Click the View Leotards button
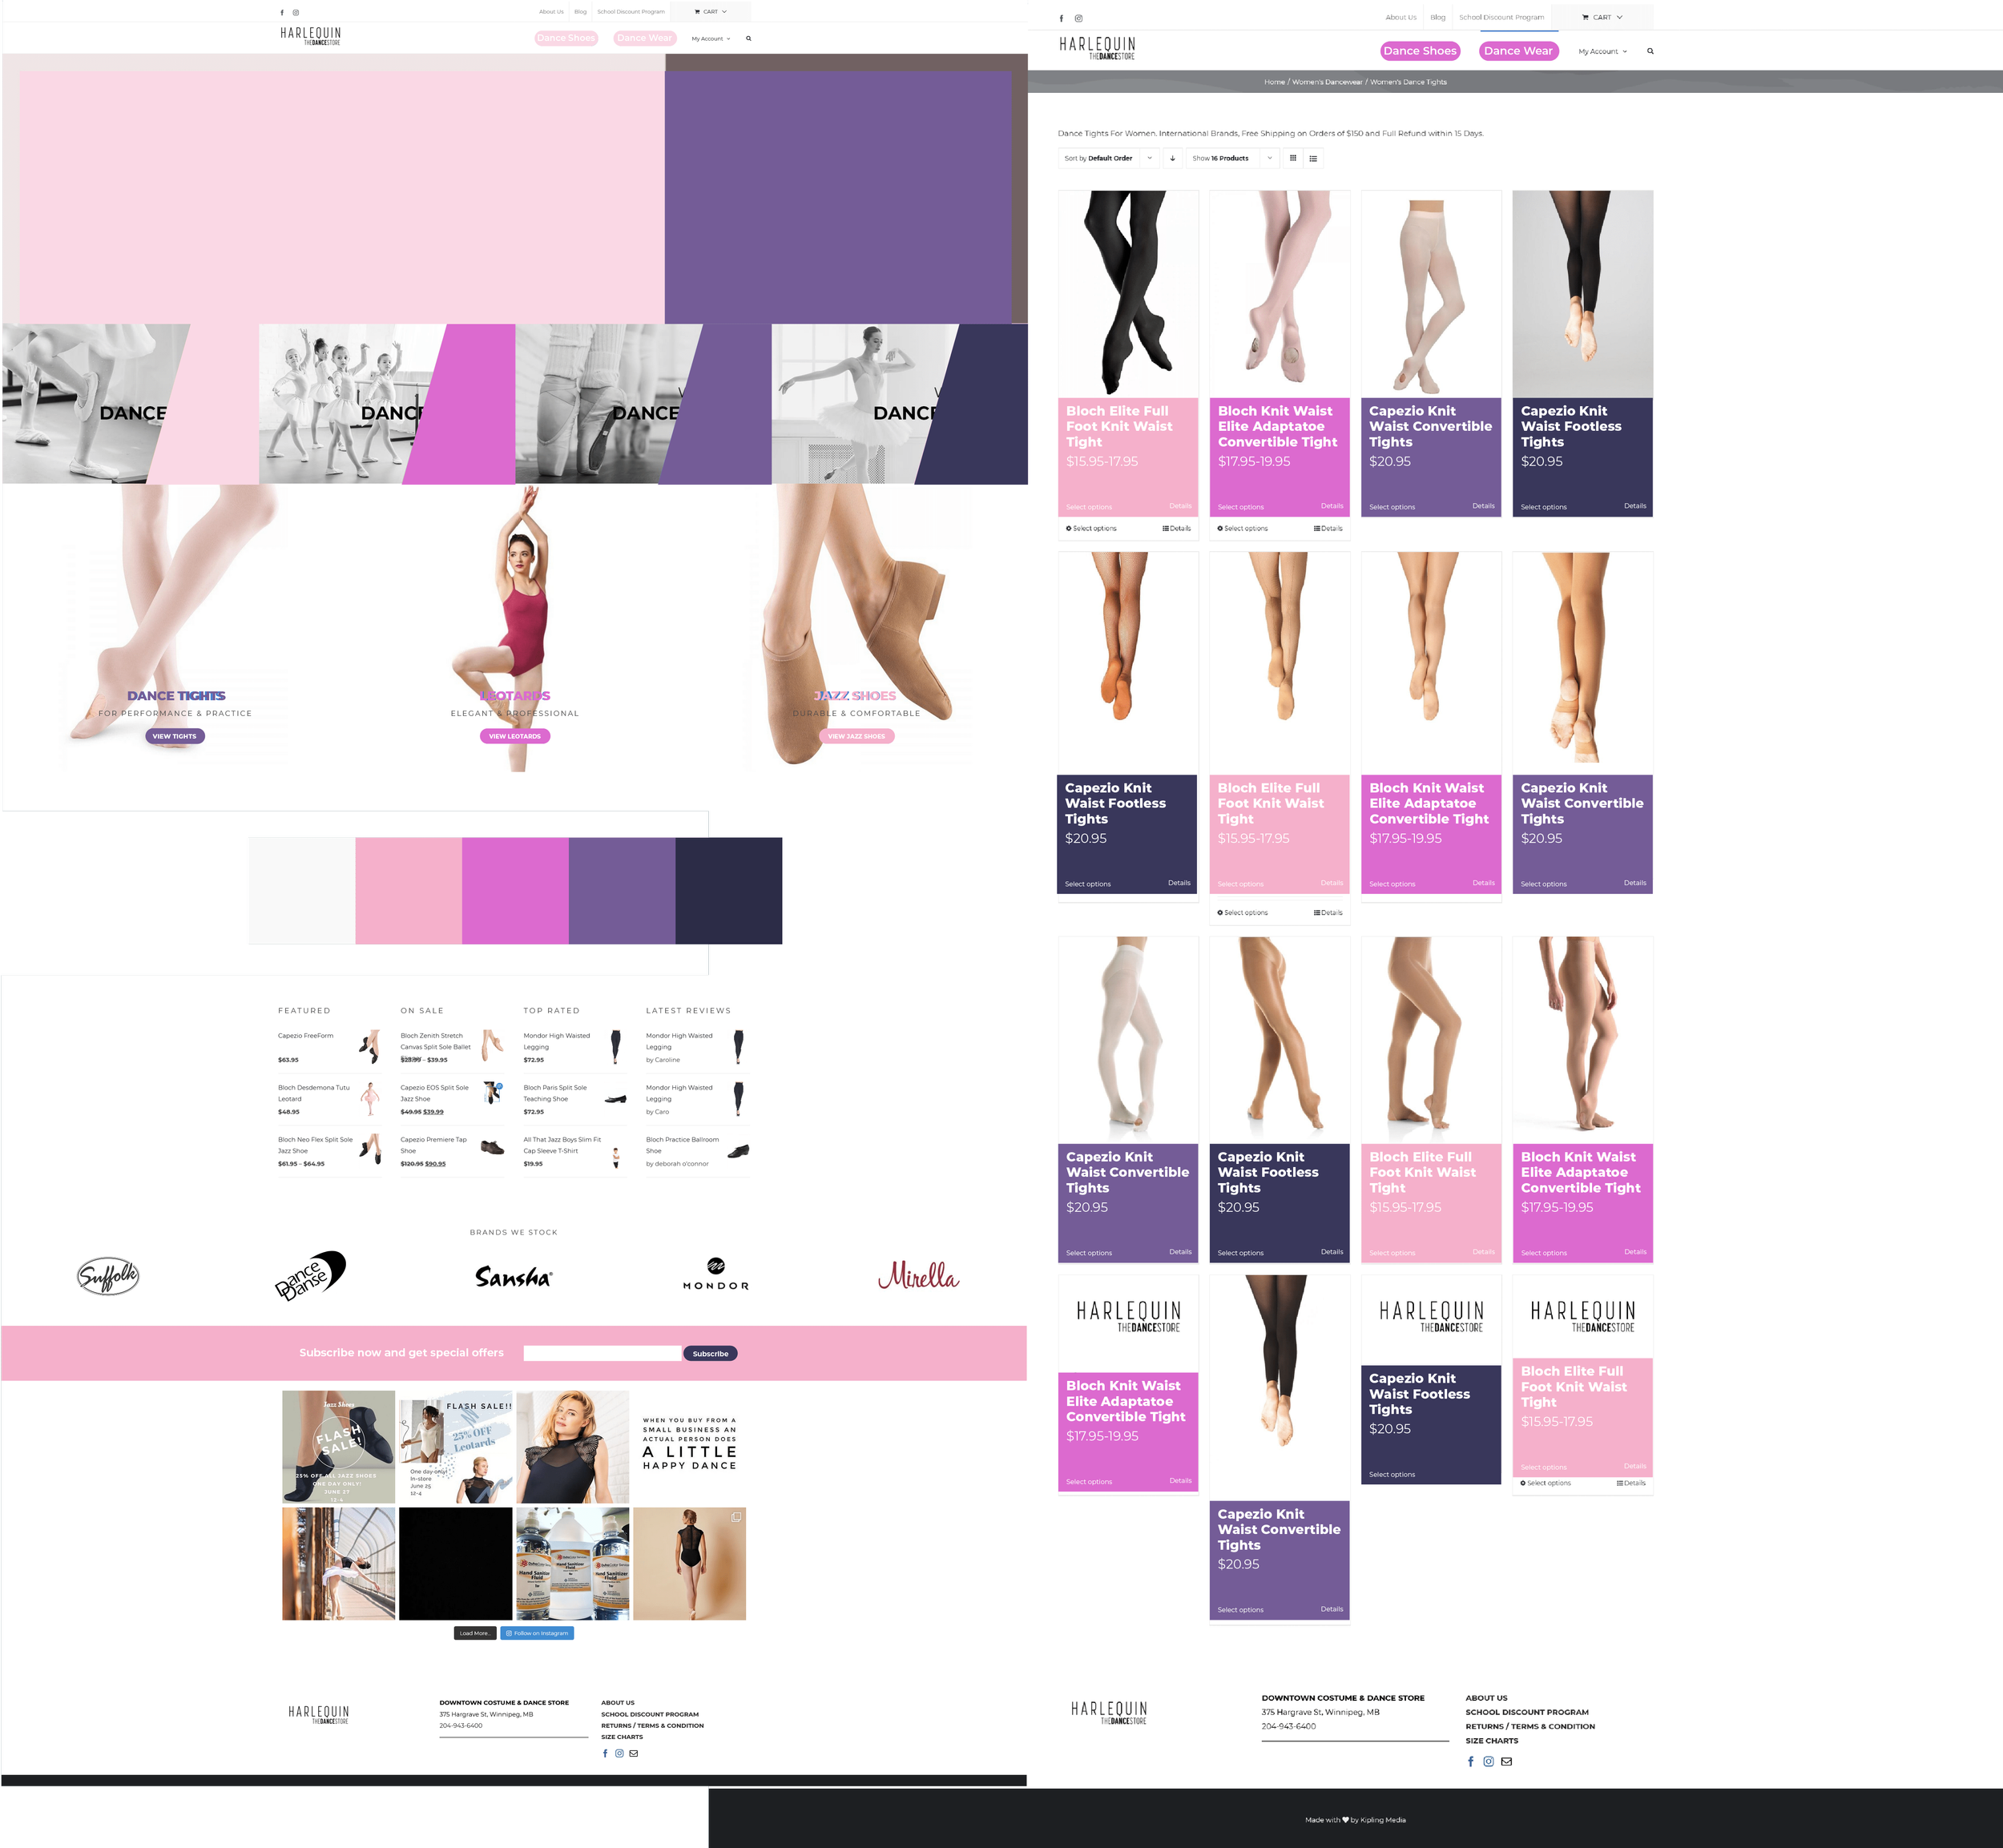Viewport: 2003px width, 1848px height. [514, 736]
